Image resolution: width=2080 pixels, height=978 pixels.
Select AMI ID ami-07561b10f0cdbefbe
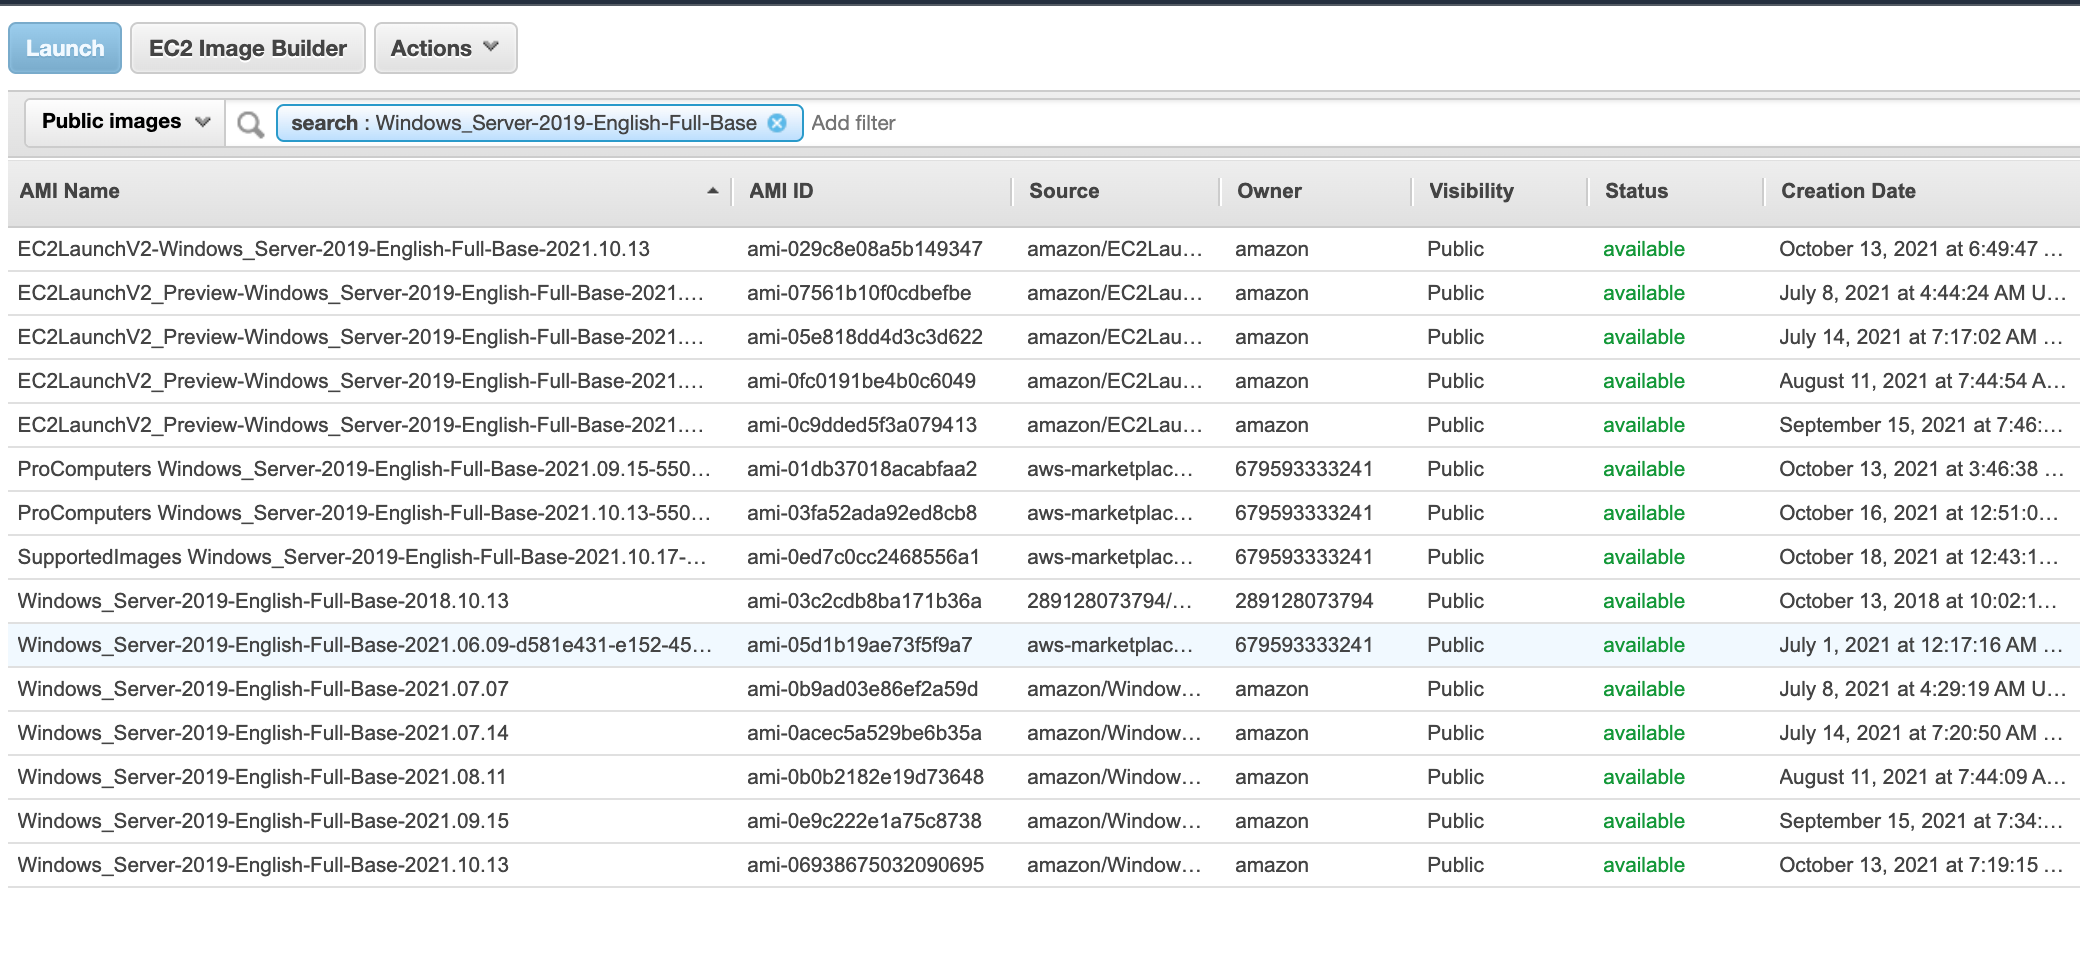(859, 293)
